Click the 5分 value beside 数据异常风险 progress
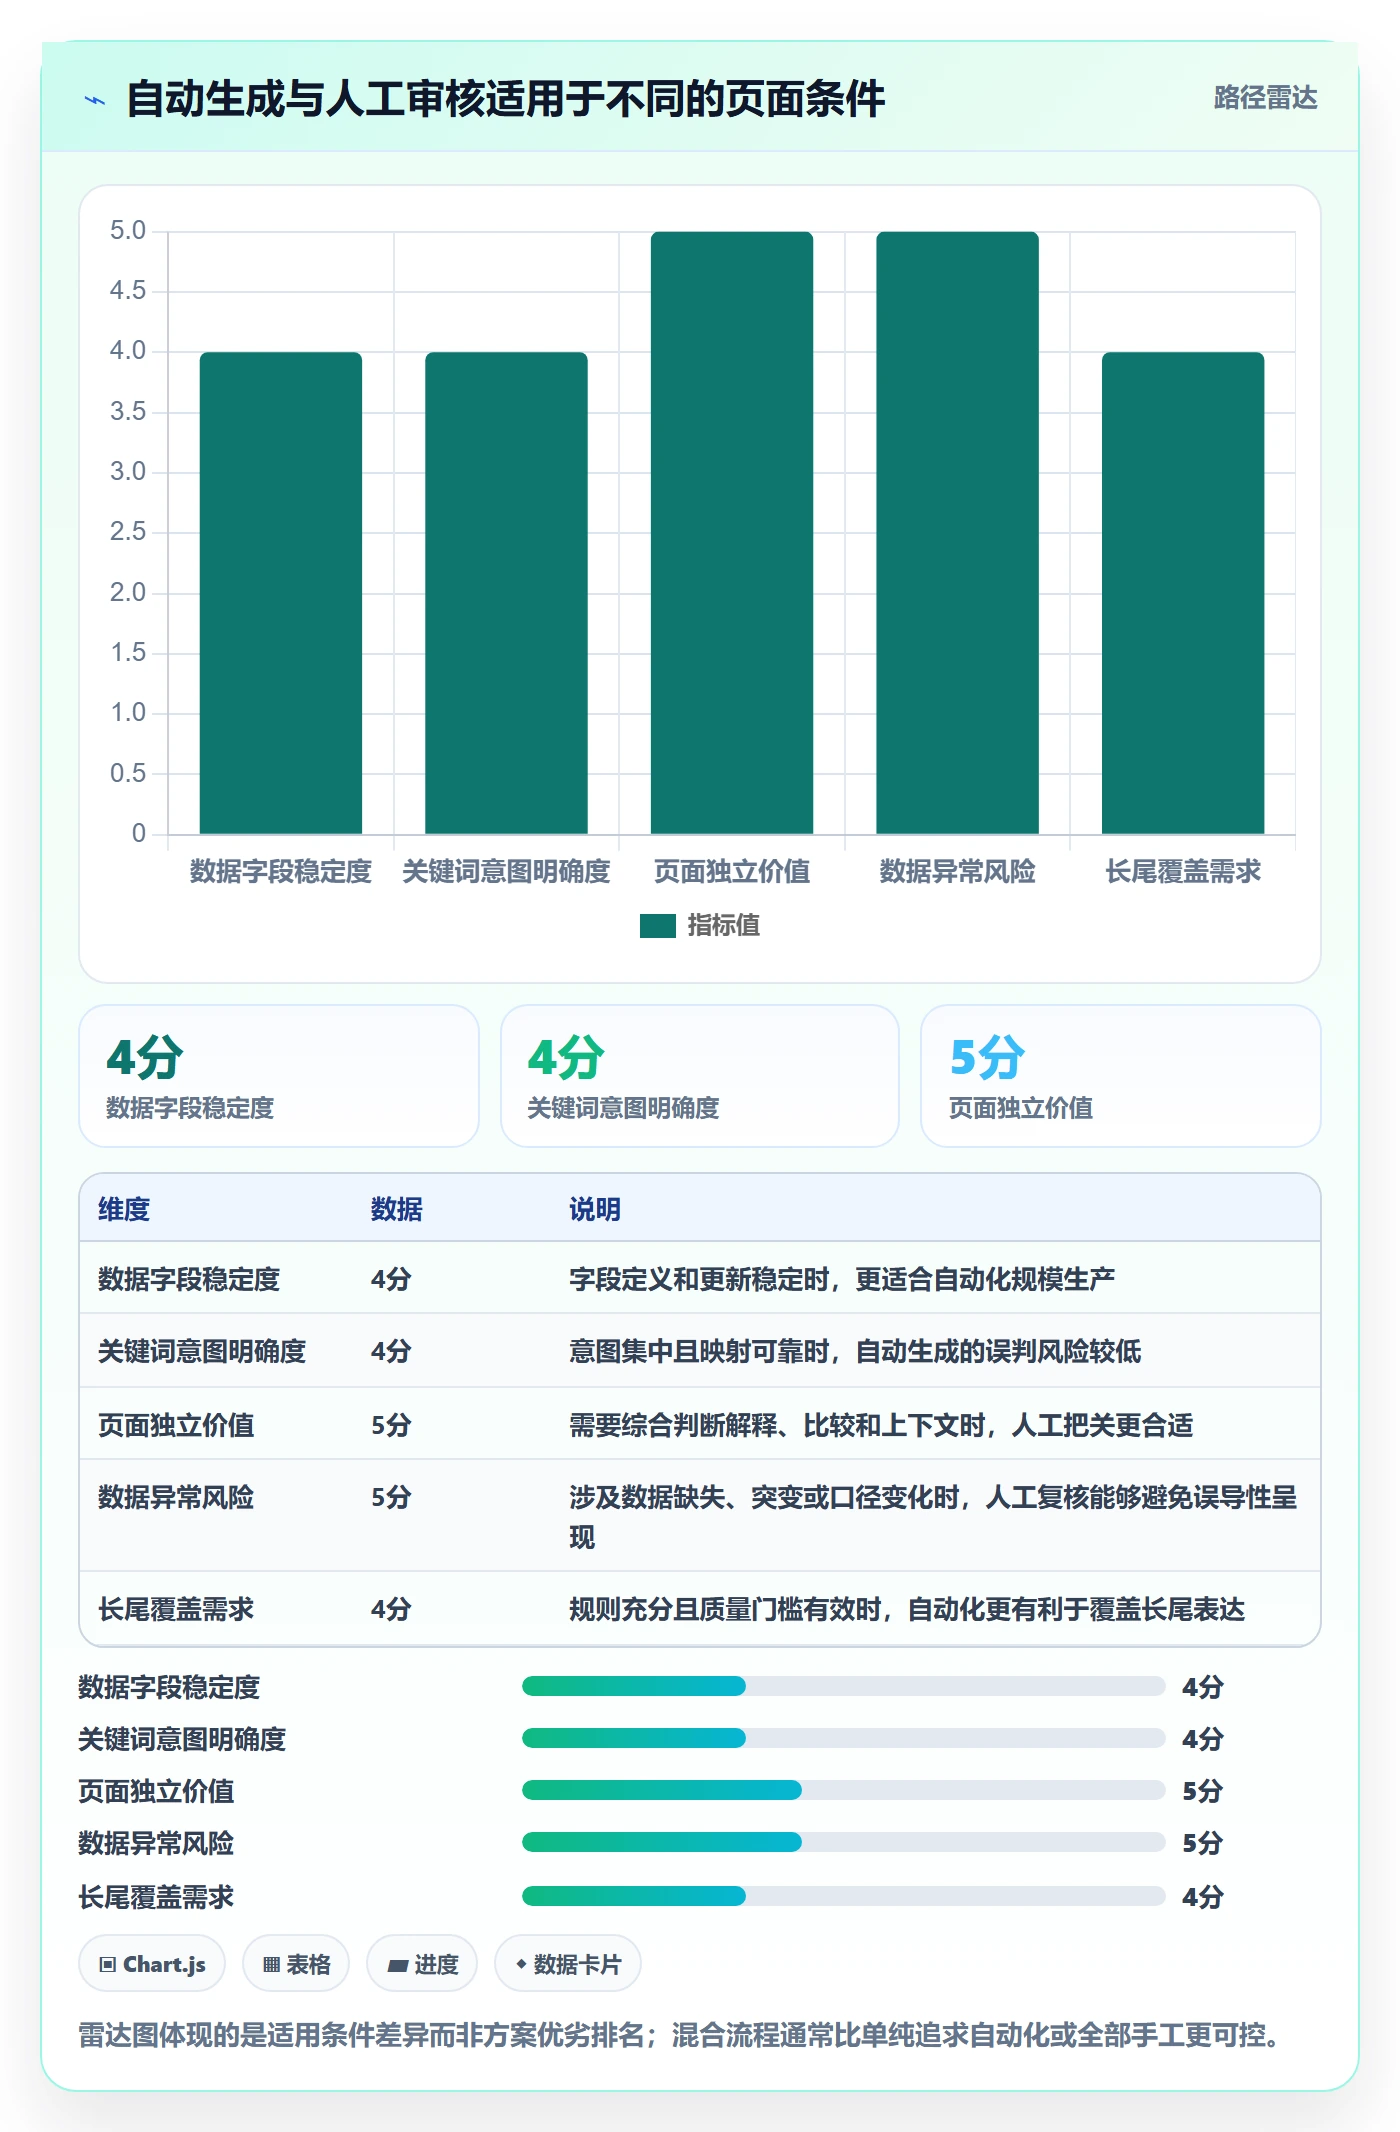 click(x=1202, y=1844)
